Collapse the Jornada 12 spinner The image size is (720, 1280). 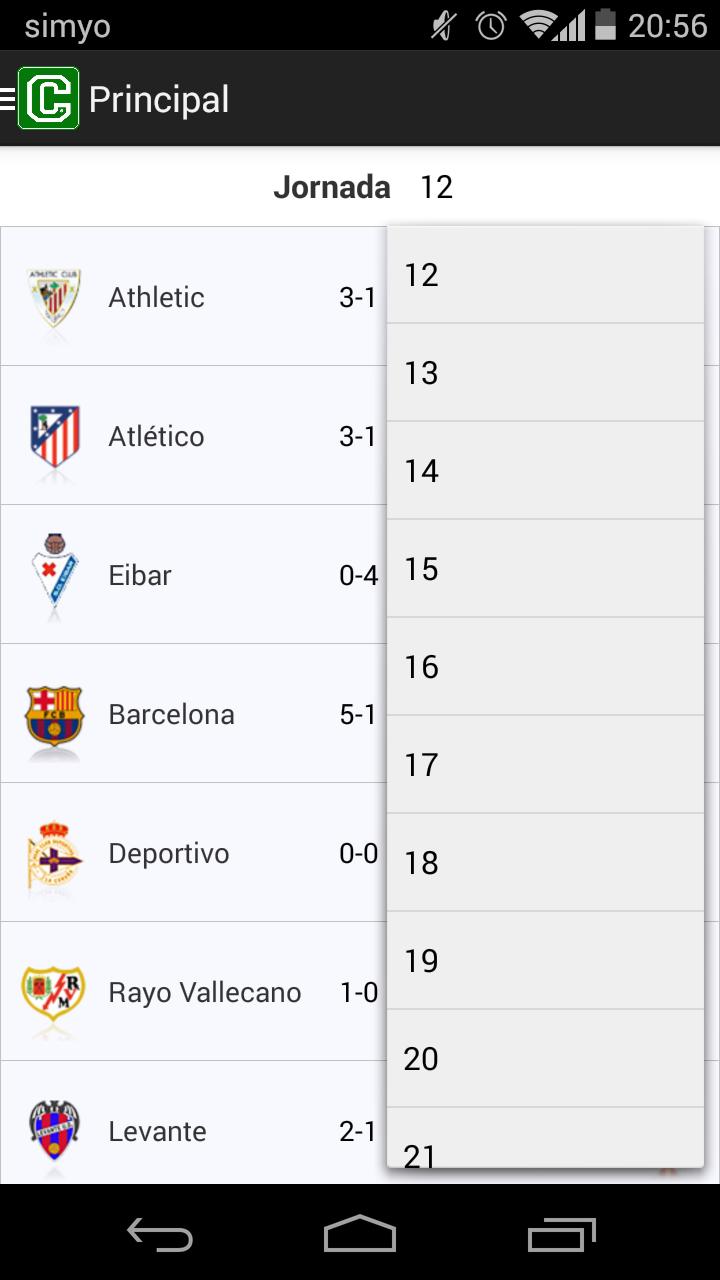click(x=437, y=187)
